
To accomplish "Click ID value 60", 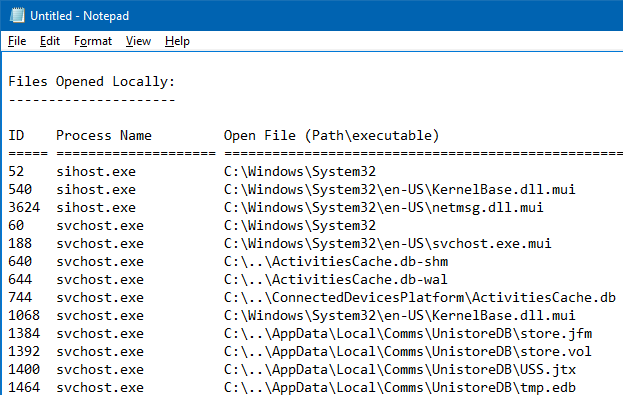I will [x=16, y=226].
